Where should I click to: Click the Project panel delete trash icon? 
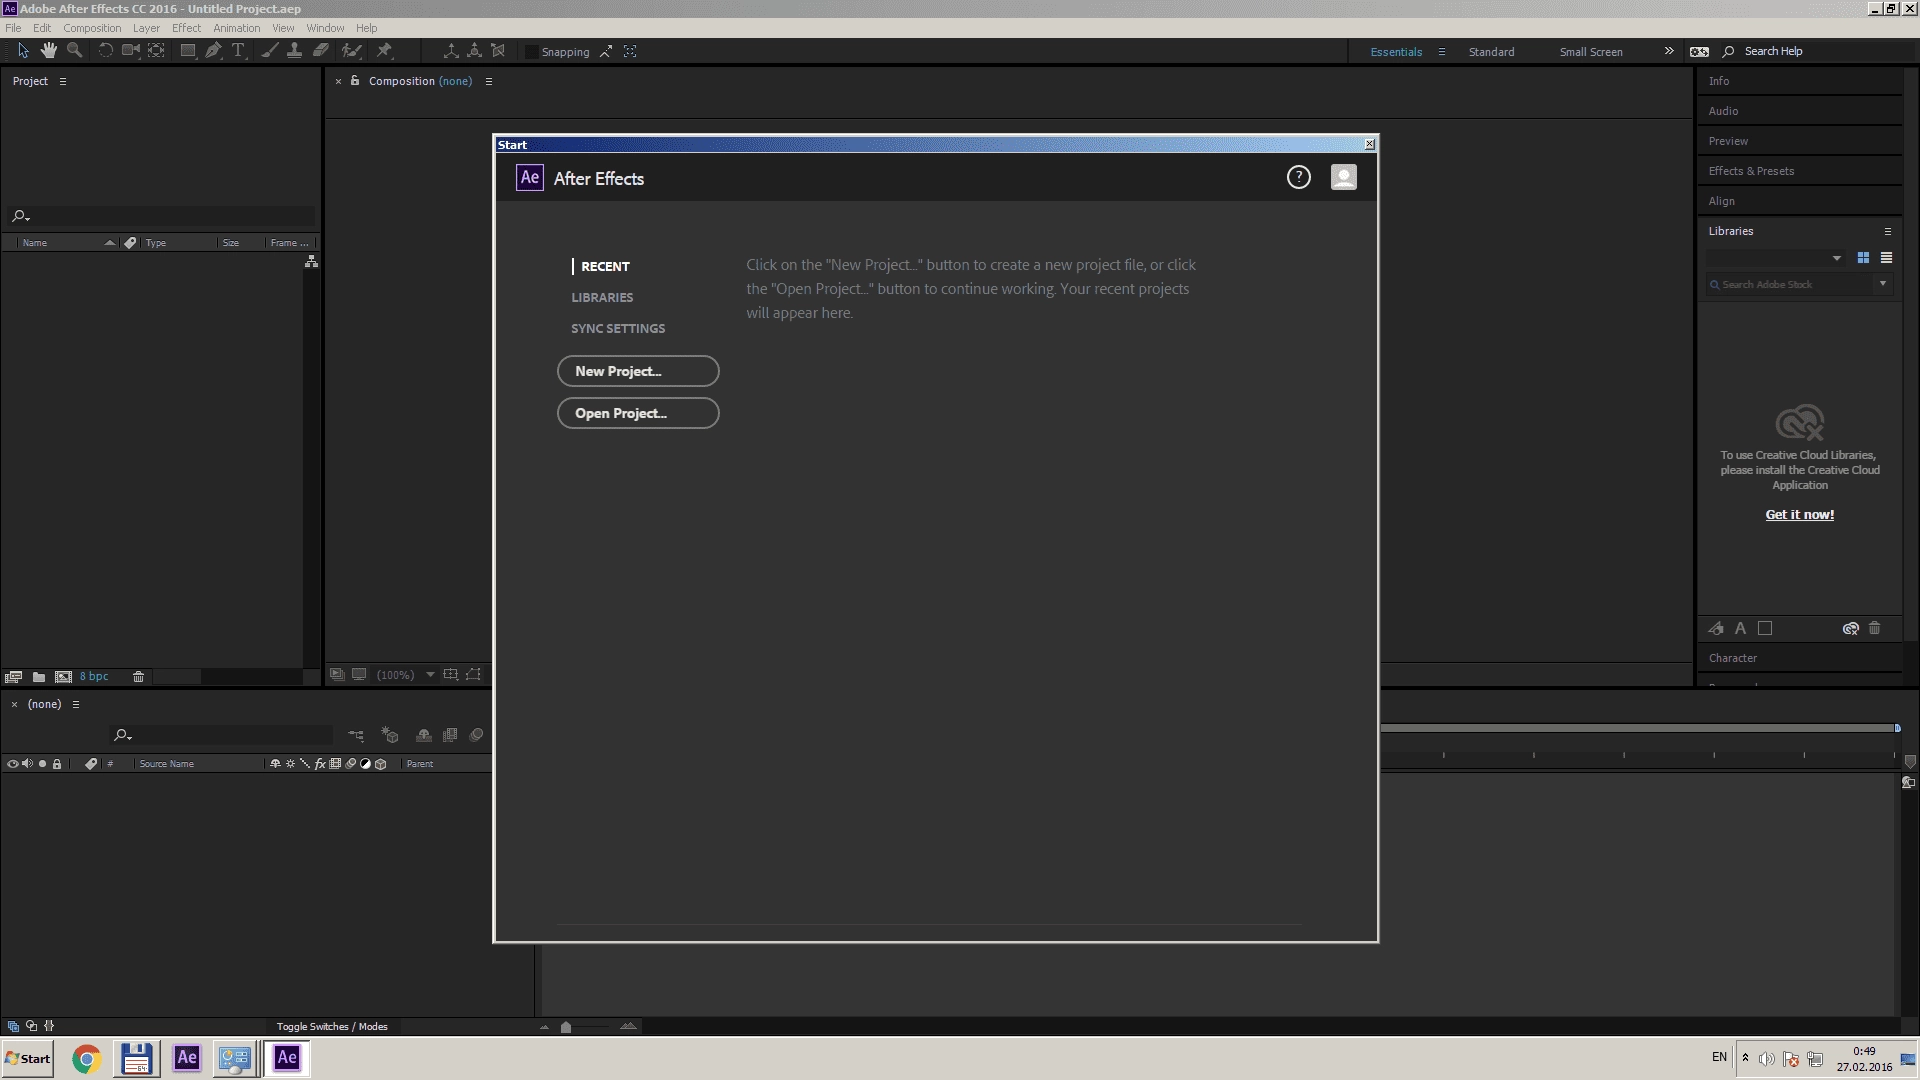(x=138, y=677)
